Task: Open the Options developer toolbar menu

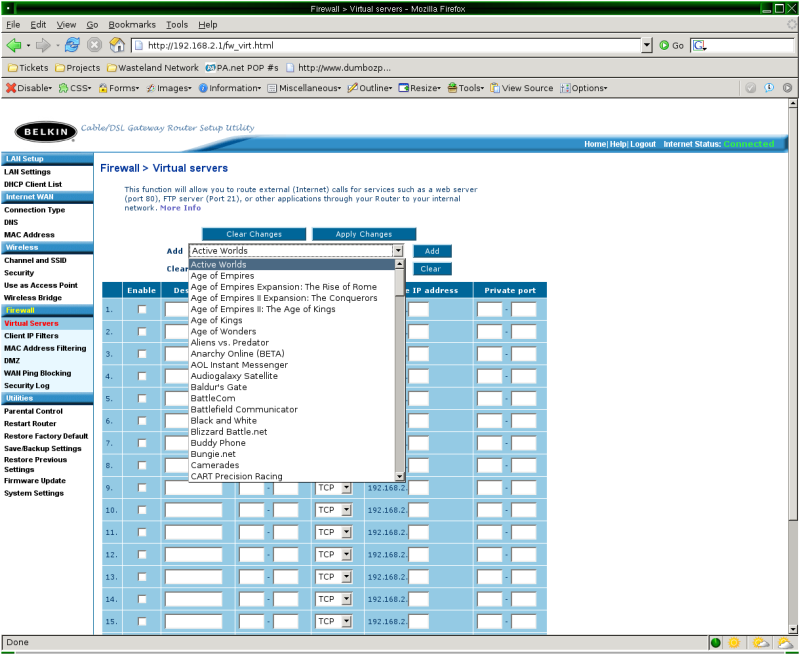Action: click(x=584, y=88)
